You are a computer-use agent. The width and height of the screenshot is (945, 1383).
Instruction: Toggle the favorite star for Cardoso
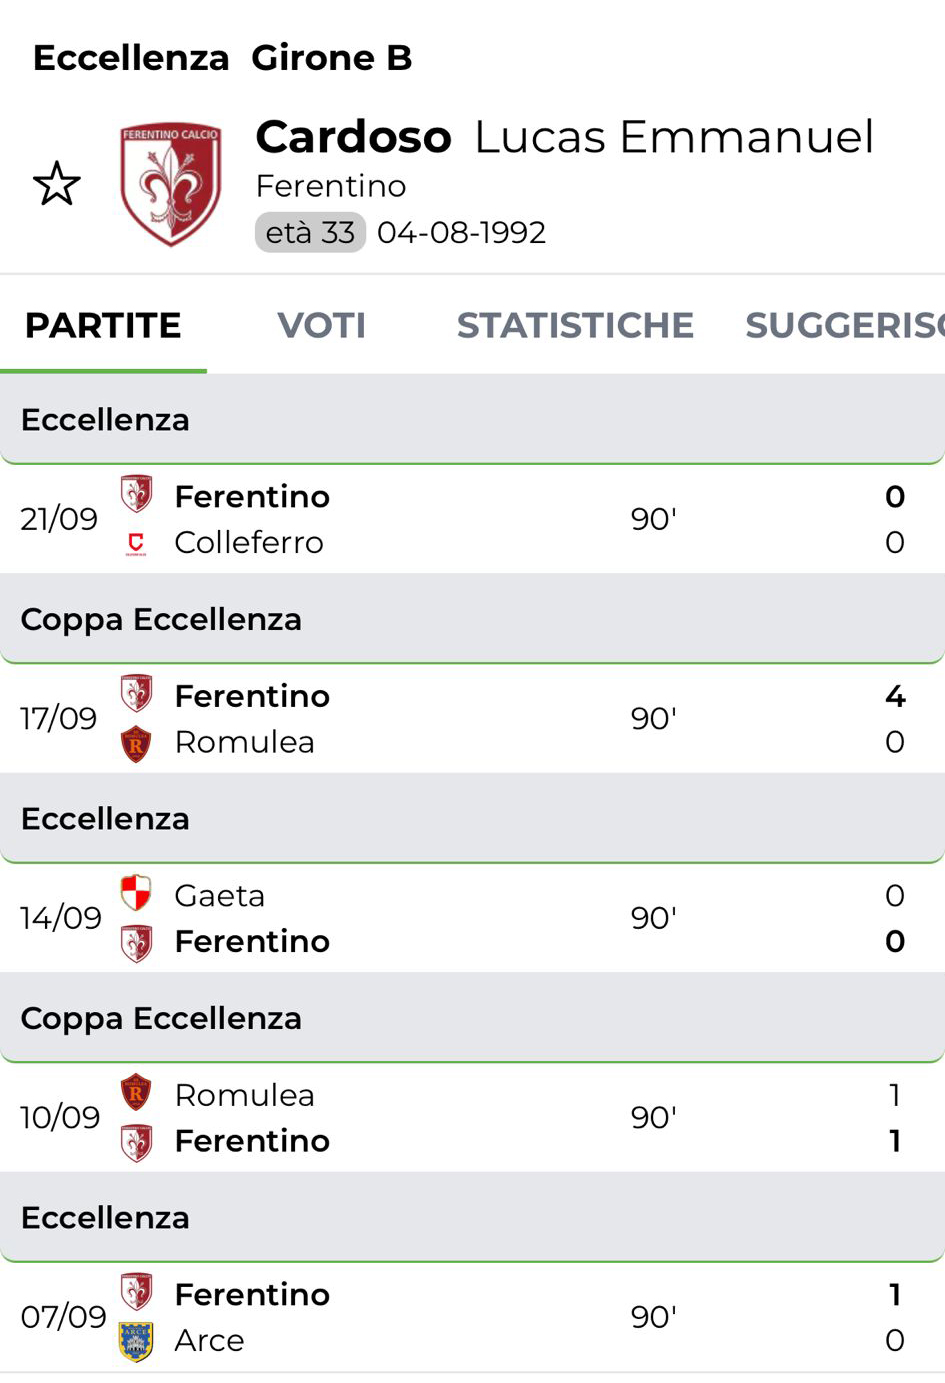point(57,184)
